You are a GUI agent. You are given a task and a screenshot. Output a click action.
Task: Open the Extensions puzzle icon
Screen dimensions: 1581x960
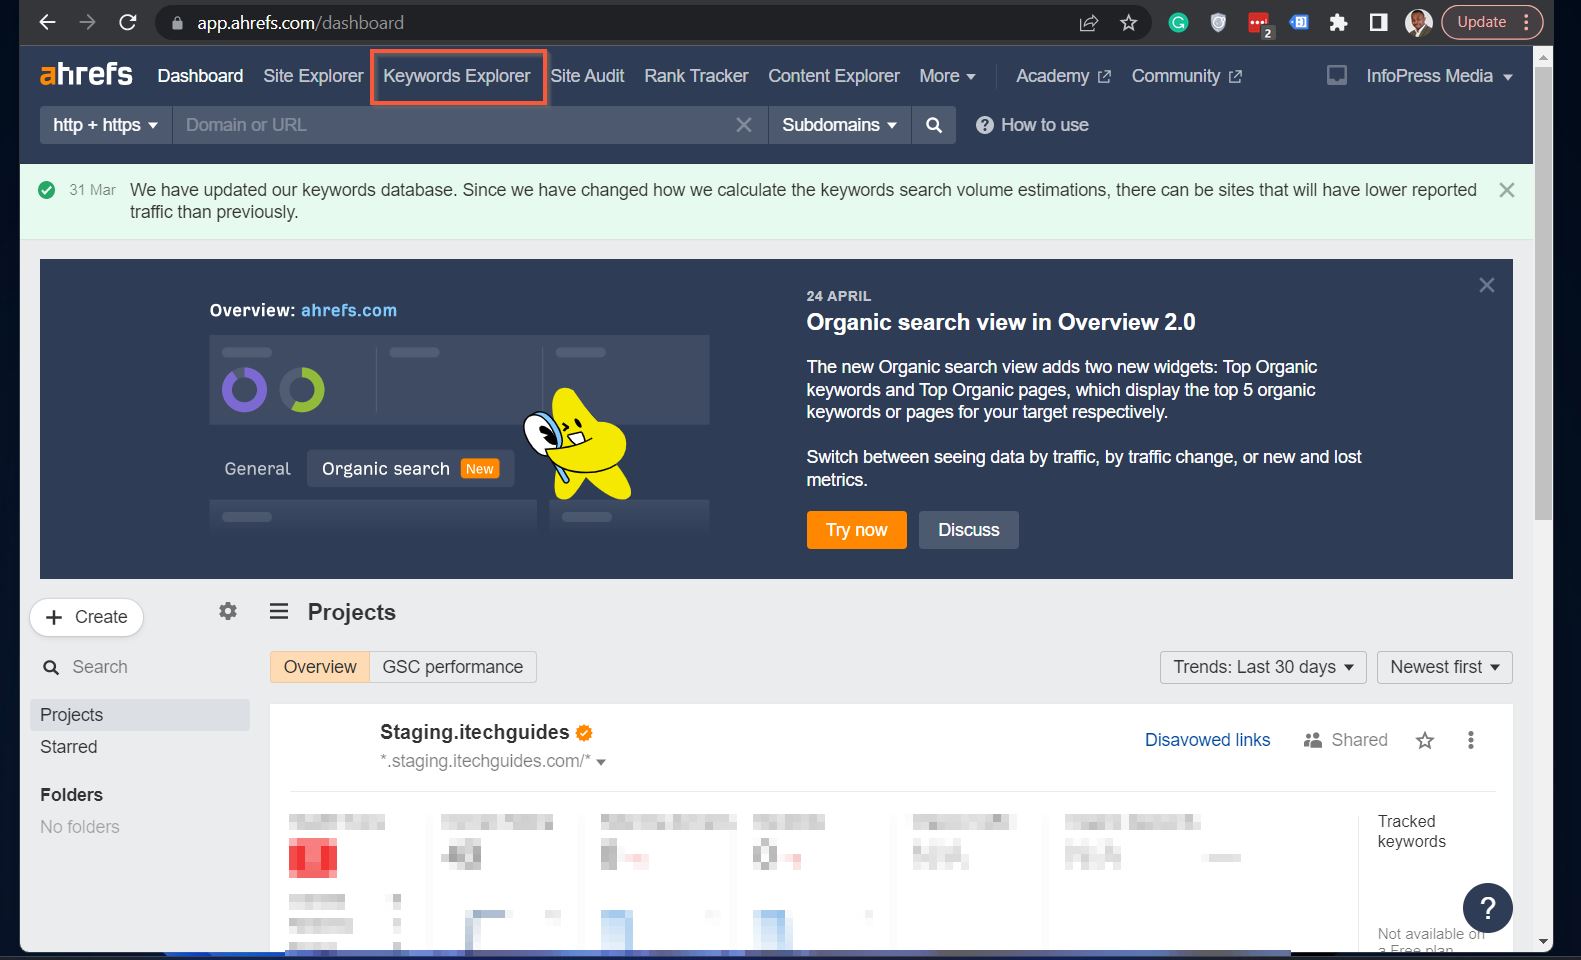point(1338,22)
